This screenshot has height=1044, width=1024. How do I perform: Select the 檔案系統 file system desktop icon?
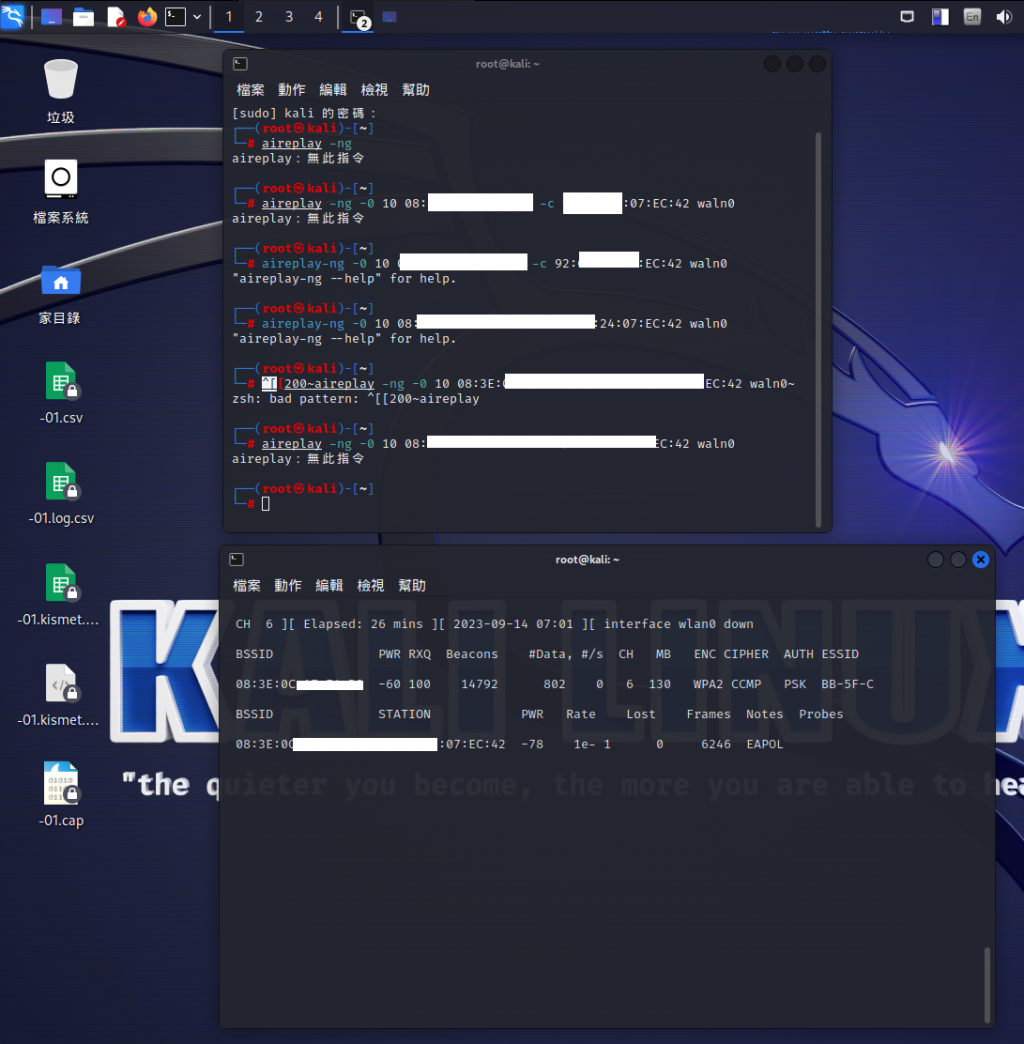61,192
